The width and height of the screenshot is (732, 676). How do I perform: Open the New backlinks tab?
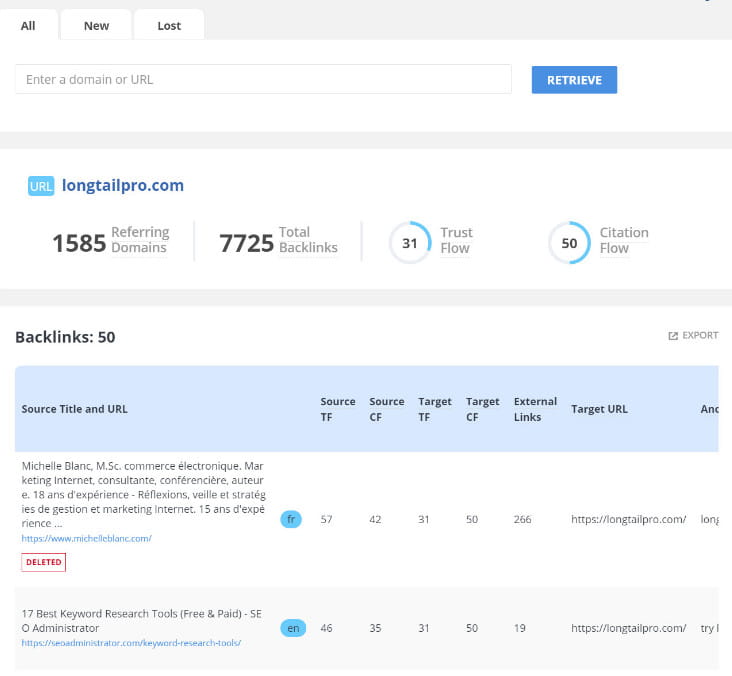(x=96, y=26)
